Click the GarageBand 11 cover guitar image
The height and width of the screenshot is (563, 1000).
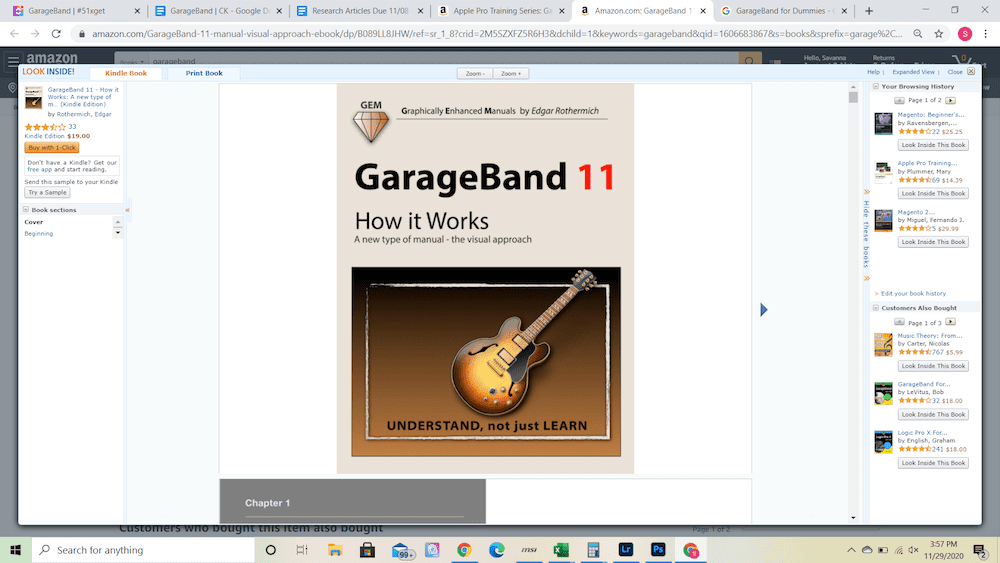(x=486, y=362)
